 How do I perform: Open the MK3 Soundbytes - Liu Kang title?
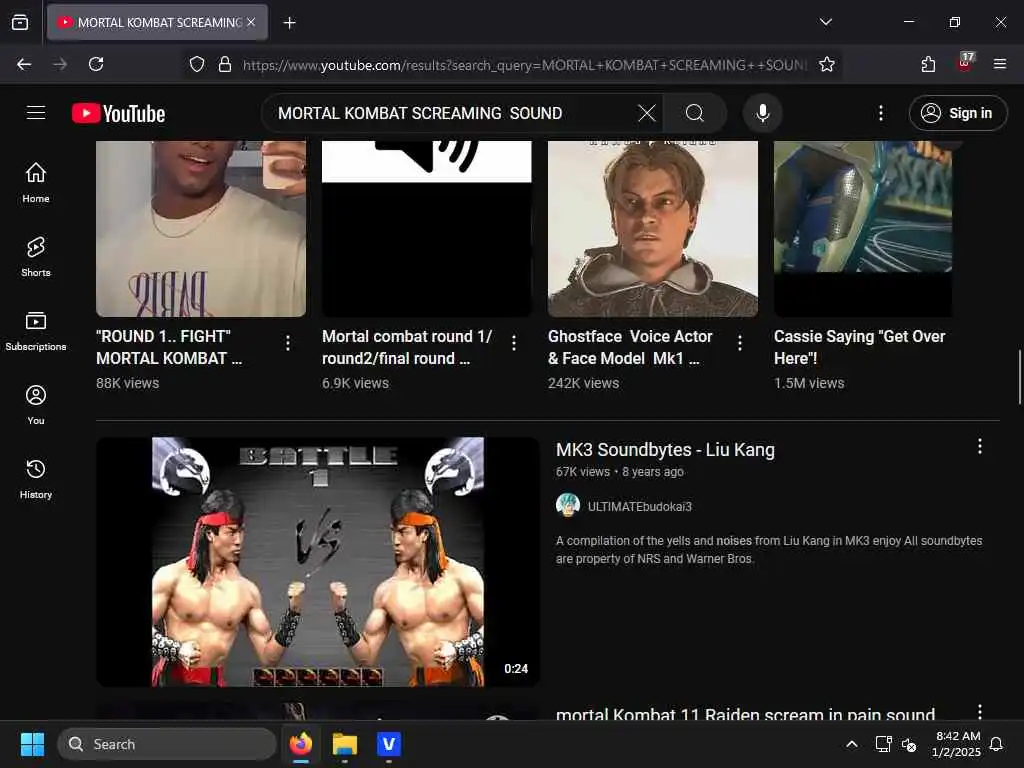click(x=665, y=450)
